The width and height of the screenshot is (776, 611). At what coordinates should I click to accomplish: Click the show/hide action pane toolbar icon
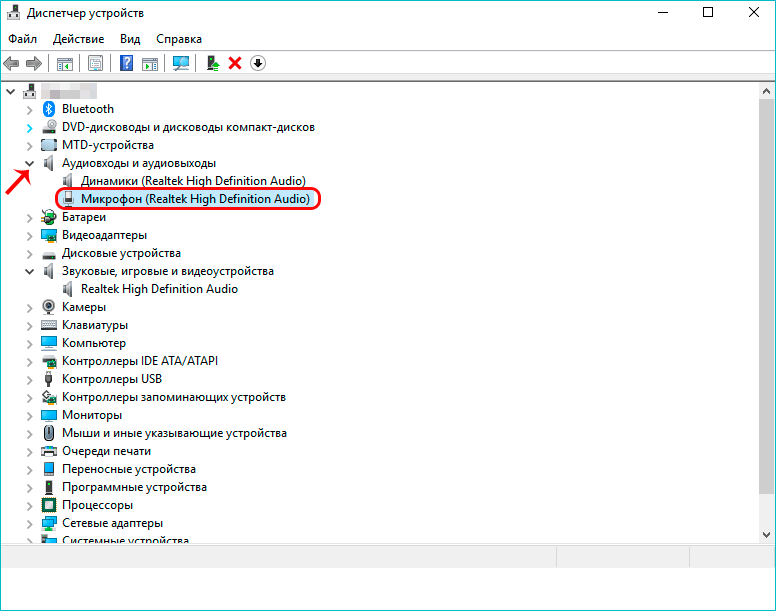tap(149, 63)
